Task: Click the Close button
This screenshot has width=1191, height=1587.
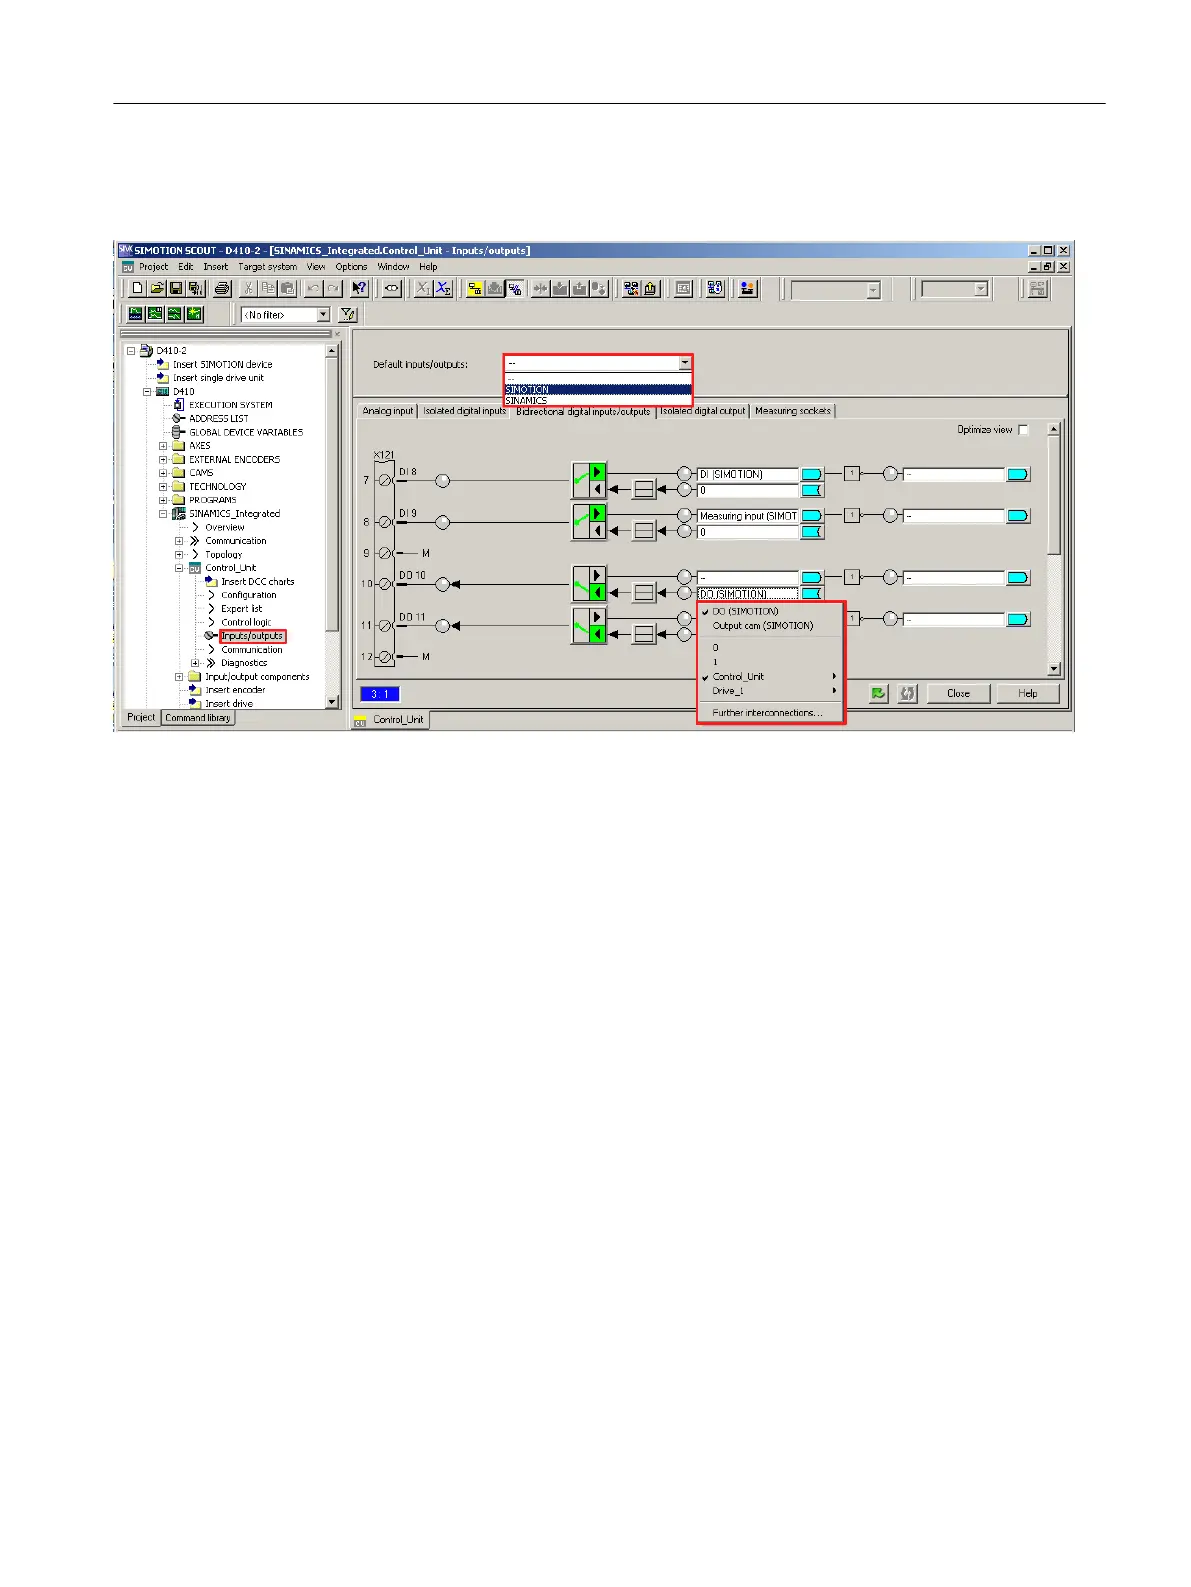Action: point(958,693)
